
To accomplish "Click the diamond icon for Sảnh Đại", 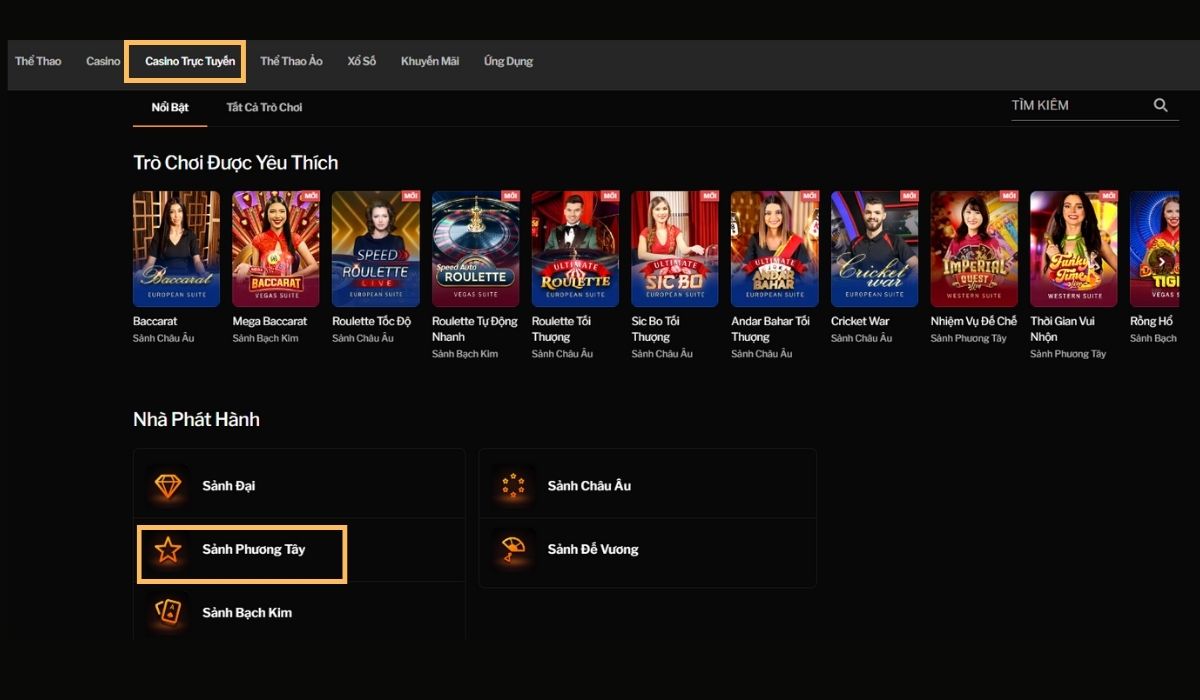I will click(168, 486).
